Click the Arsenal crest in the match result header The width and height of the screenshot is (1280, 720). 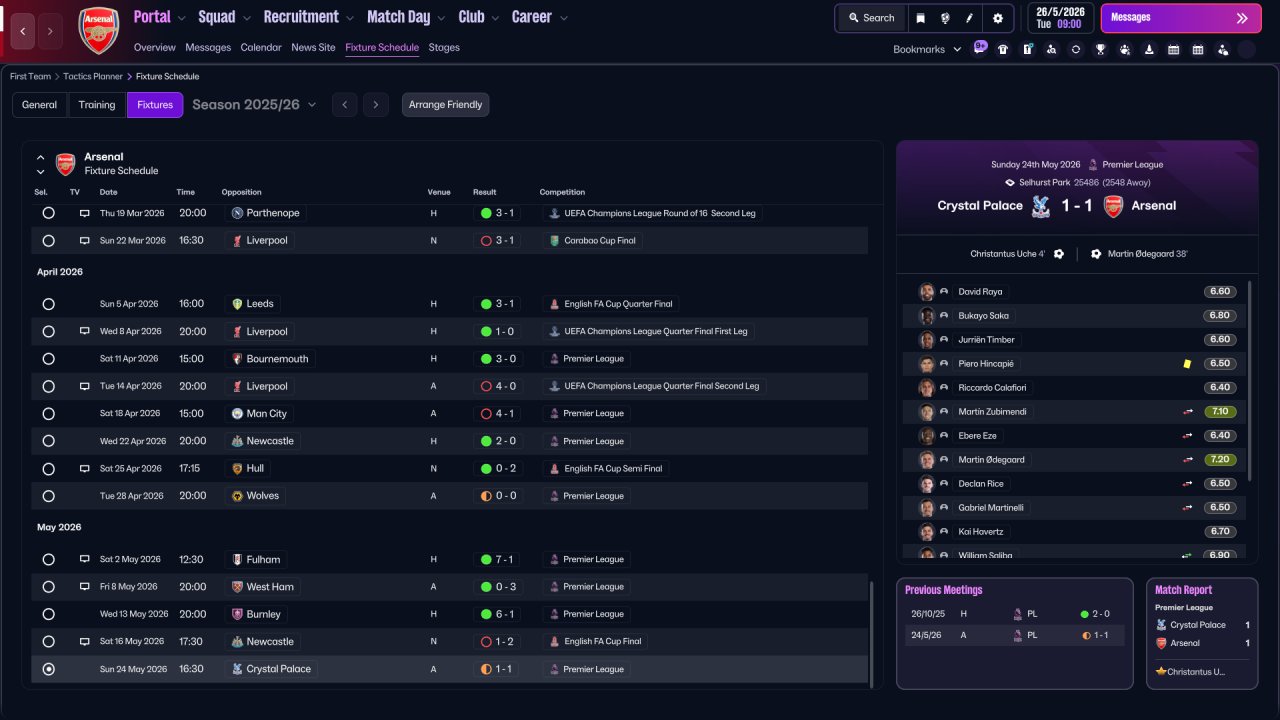[1113, 206]
